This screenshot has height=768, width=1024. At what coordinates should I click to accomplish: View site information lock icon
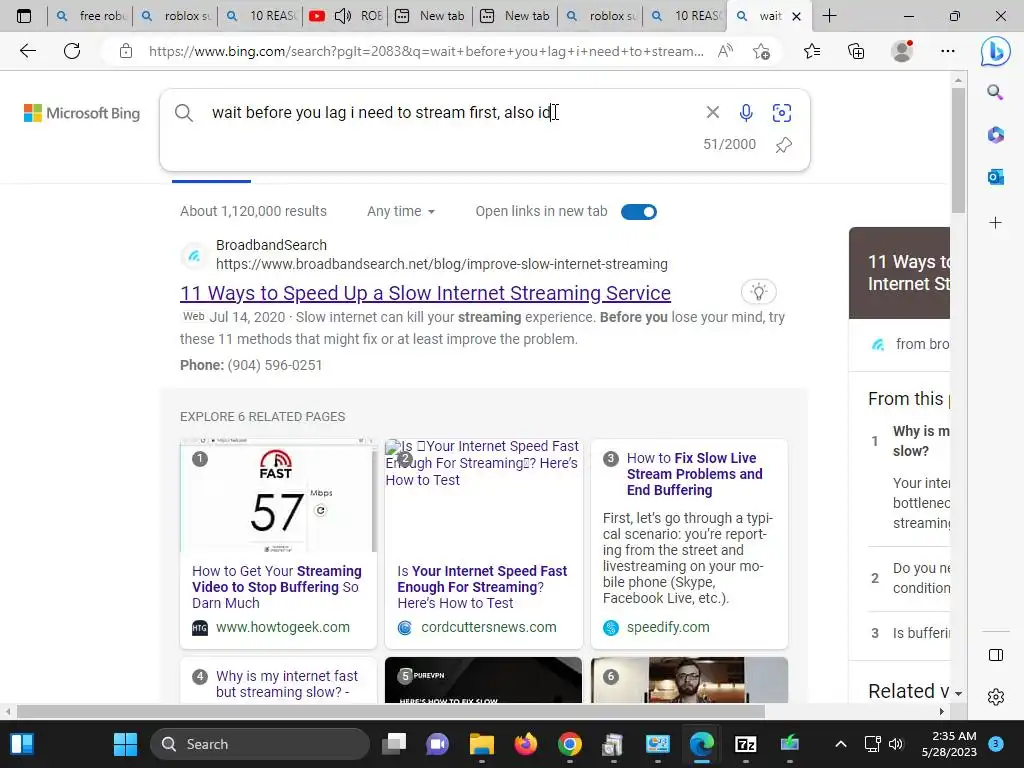point(126,51)
